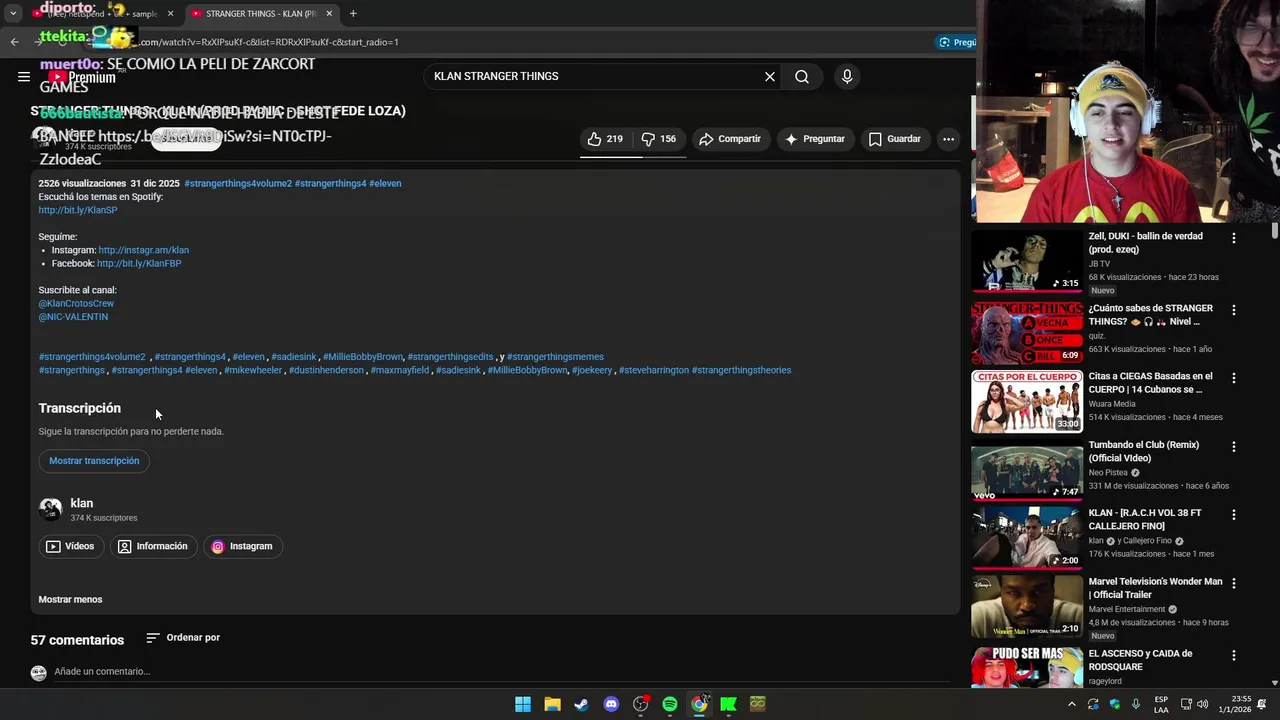Go back with browser back arrow

(x=14, y=42)
